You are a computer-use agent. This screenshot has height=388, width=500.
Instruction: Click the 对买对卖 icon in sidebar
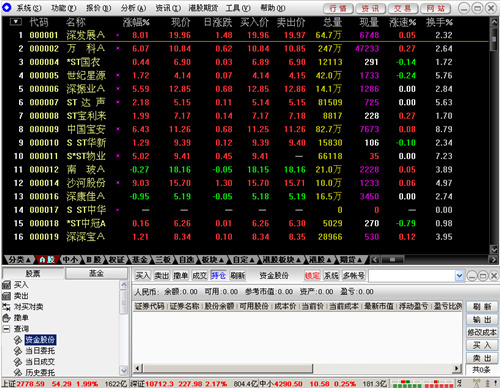[x=6, y=307]
